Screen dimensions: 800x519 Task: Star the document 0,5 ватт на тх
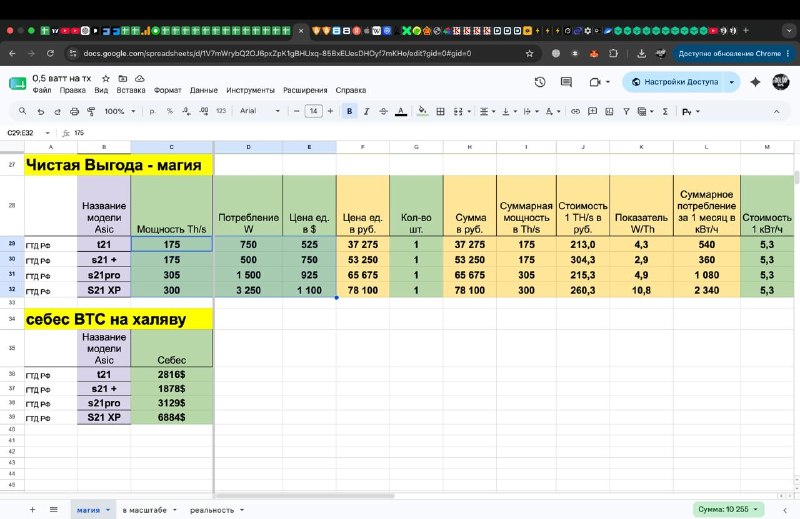tap(106, 79)
